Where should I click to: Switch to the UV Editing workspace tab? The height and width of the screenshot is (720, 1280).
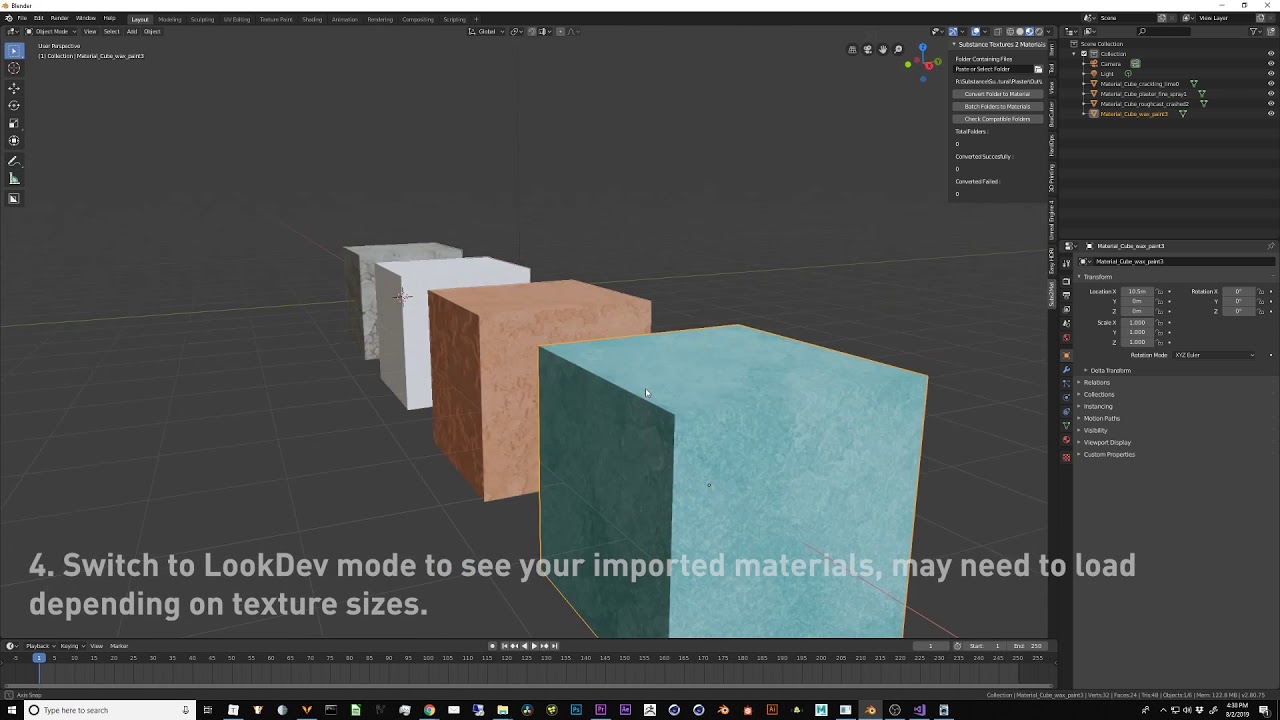tap(237, 19)
